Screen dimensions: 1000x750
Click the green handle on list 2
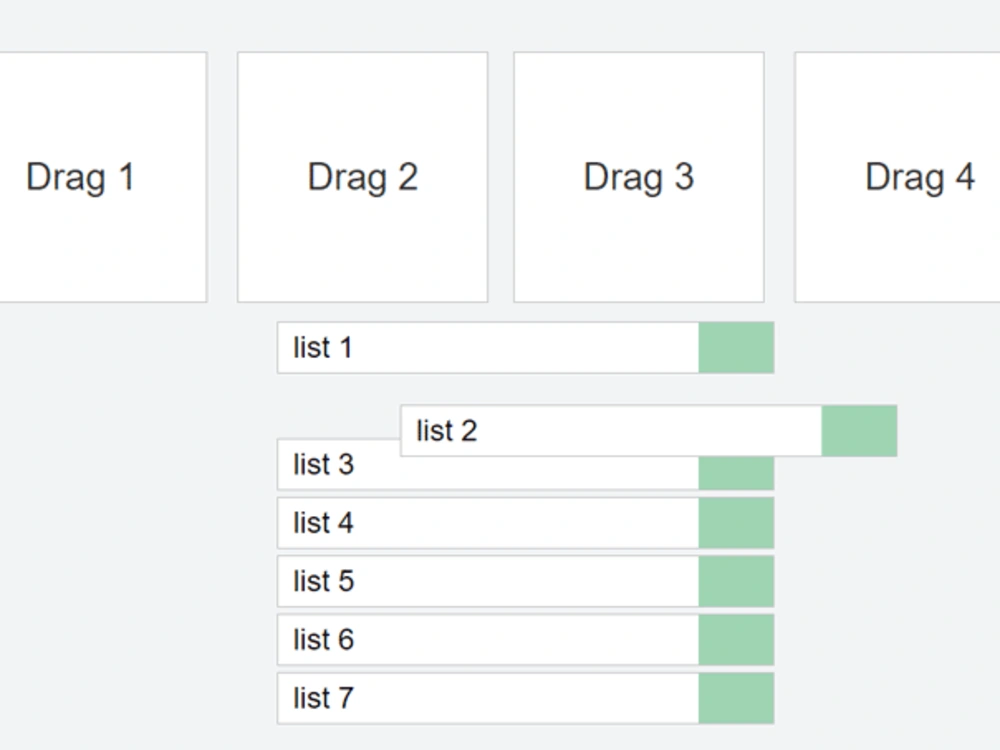point(859,430)
